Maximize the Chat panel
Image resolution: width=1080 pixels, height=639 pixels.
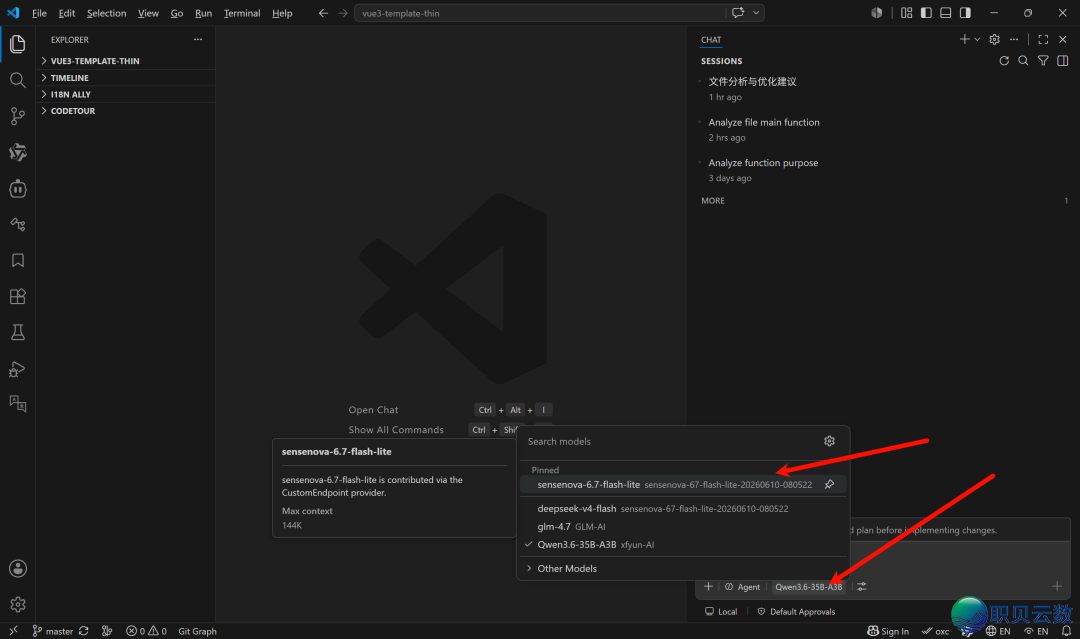point(1043,39)
